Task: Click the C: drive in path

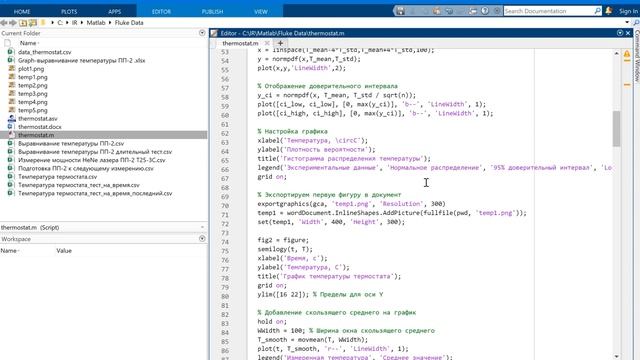Action: coord(60,23)
